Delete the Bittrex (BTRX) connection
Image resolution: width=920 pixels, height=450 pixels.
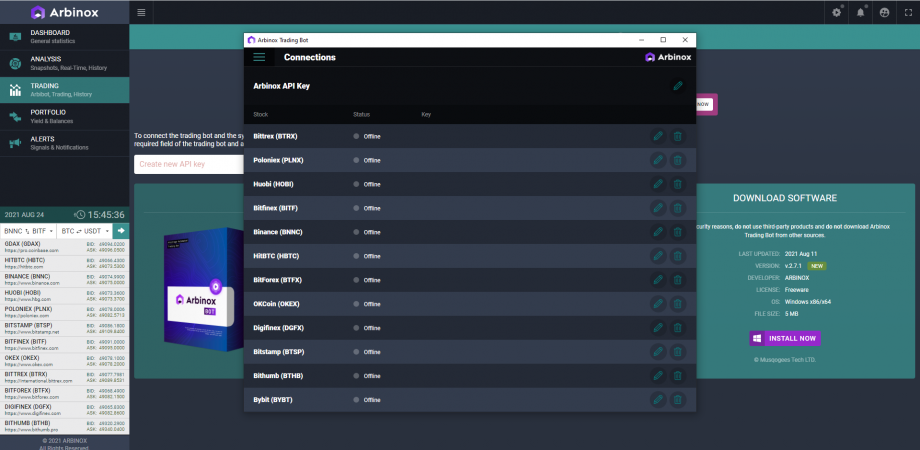coord(678,136)
